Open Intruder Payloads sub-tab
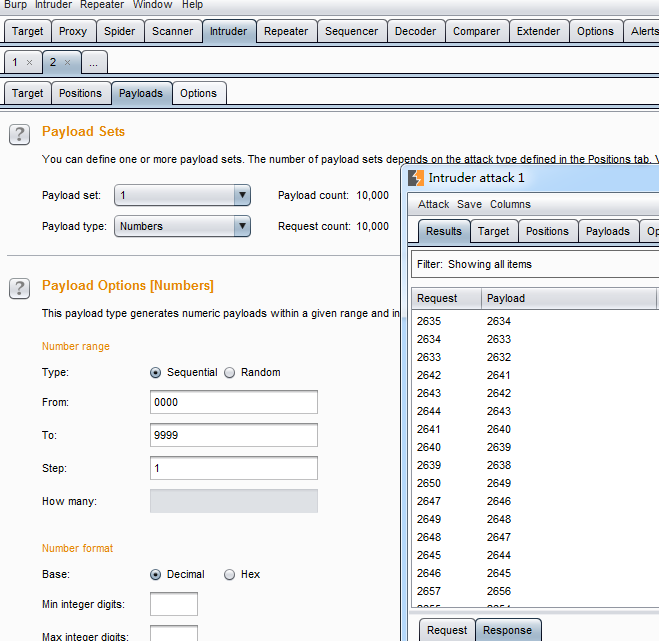Image resolution: width=659 pixels, height=641 pixels. pyautogui.click(x=141, y=93)
